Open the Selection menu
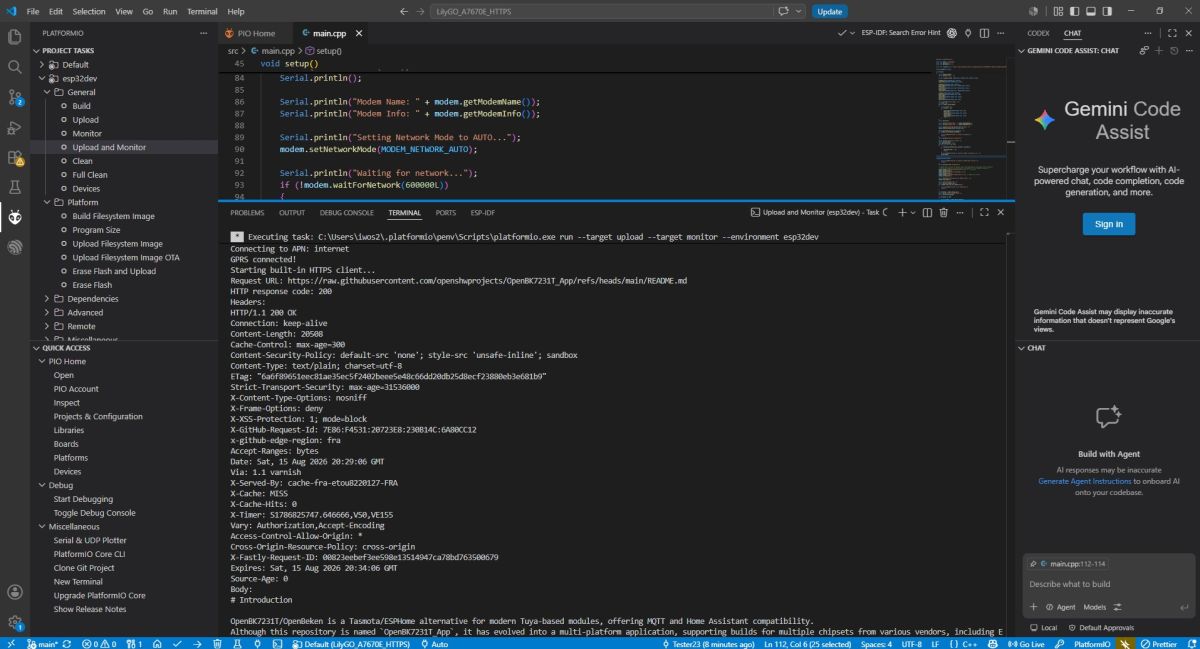 pyautogui.click(x=89, y=11)
